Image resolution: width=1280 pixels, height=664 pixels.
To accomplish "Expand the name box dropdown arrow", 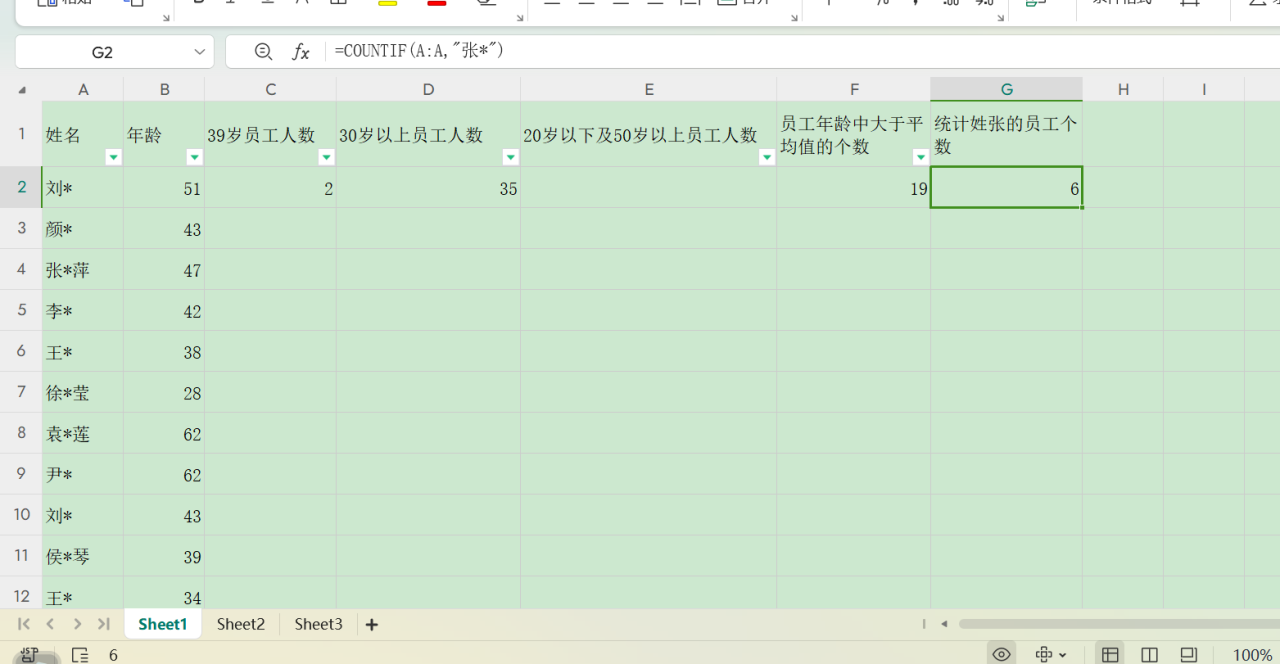I will (x=199, y=52).
